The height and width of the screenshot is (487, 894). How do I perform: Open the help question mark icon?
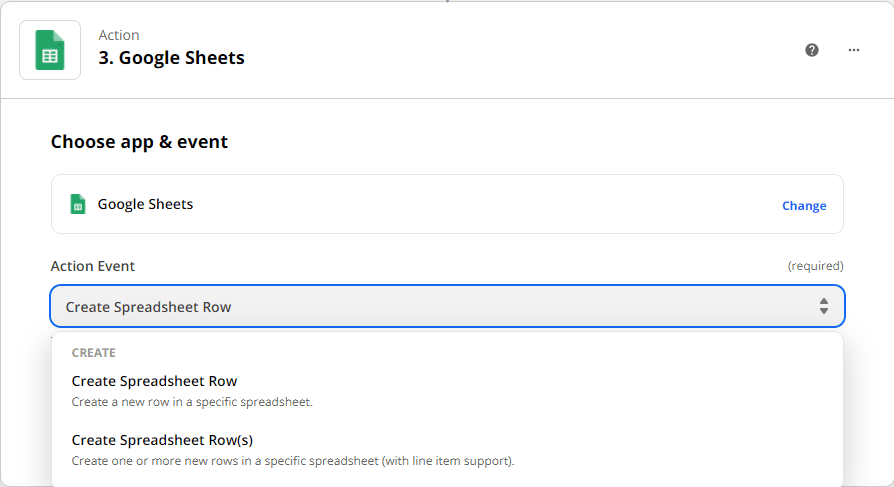812,50
